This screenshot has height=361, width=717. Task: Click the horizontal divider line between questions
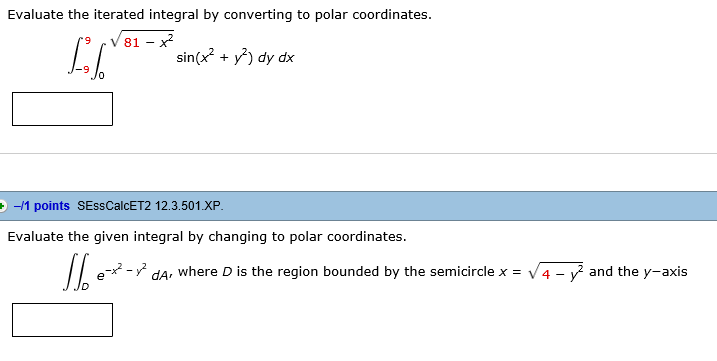pos(358,154)
